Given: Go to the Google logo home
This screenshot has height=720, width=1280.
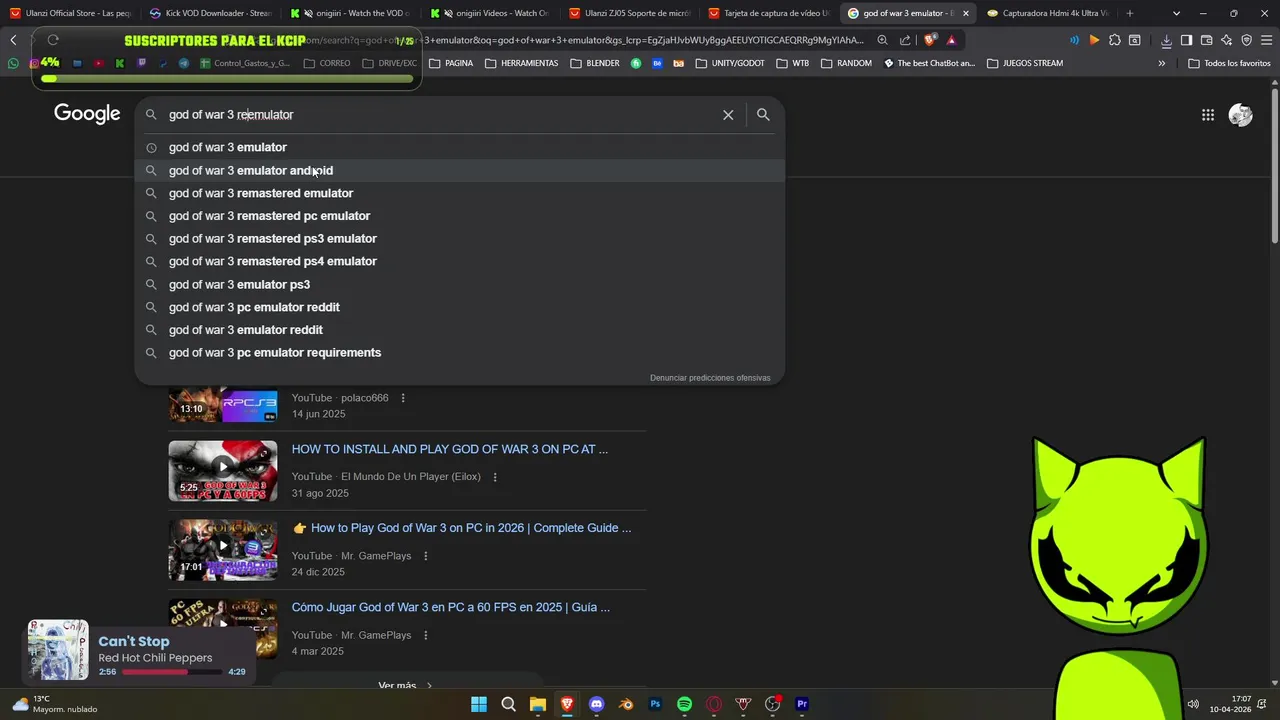Looking at the screenshot, I should click(87, 114).
